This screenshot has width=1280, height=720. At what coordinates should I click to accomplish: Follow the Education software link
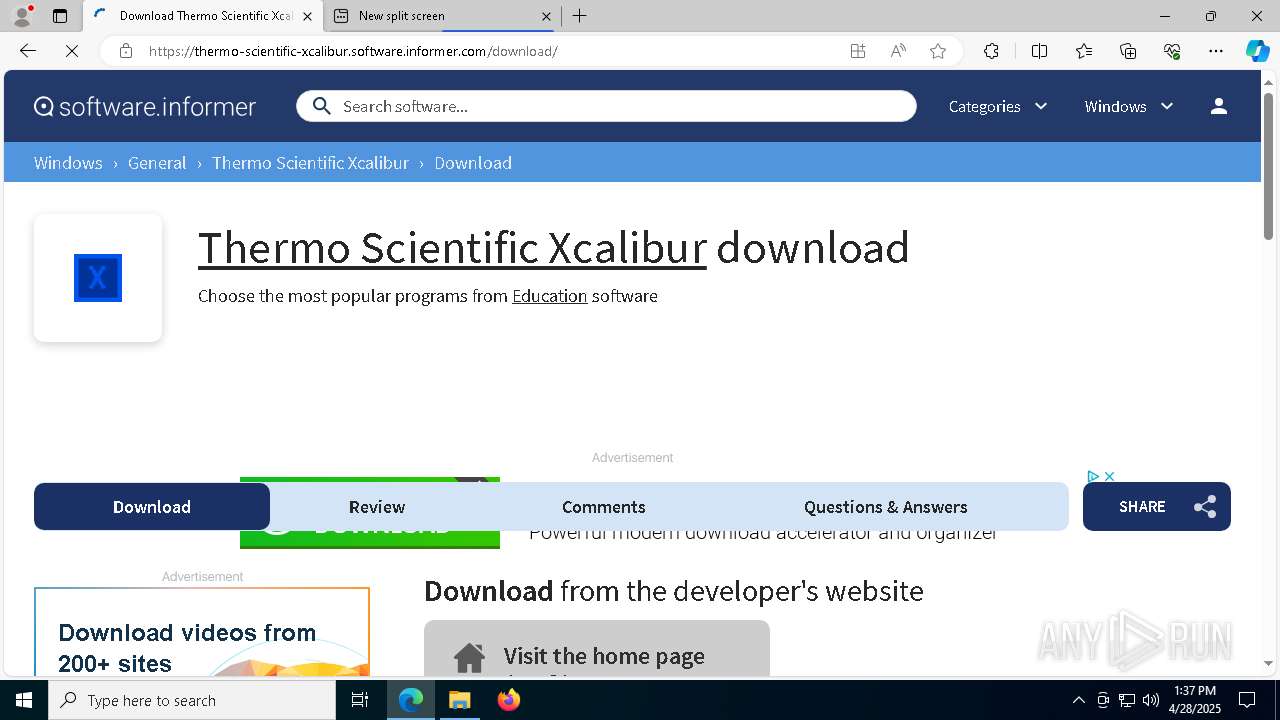point(550,296)
